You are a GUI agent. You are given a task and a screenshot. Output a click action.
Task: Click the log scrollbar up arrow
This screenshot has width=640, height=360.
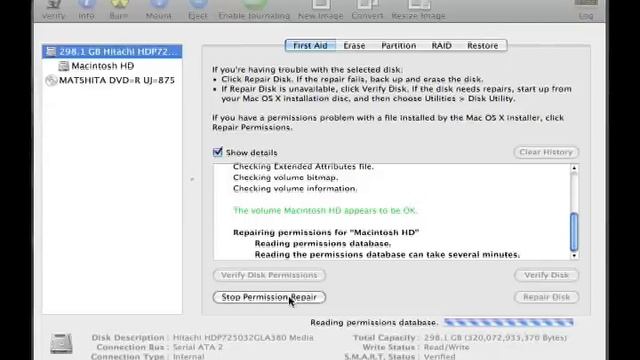pos(574,168)
